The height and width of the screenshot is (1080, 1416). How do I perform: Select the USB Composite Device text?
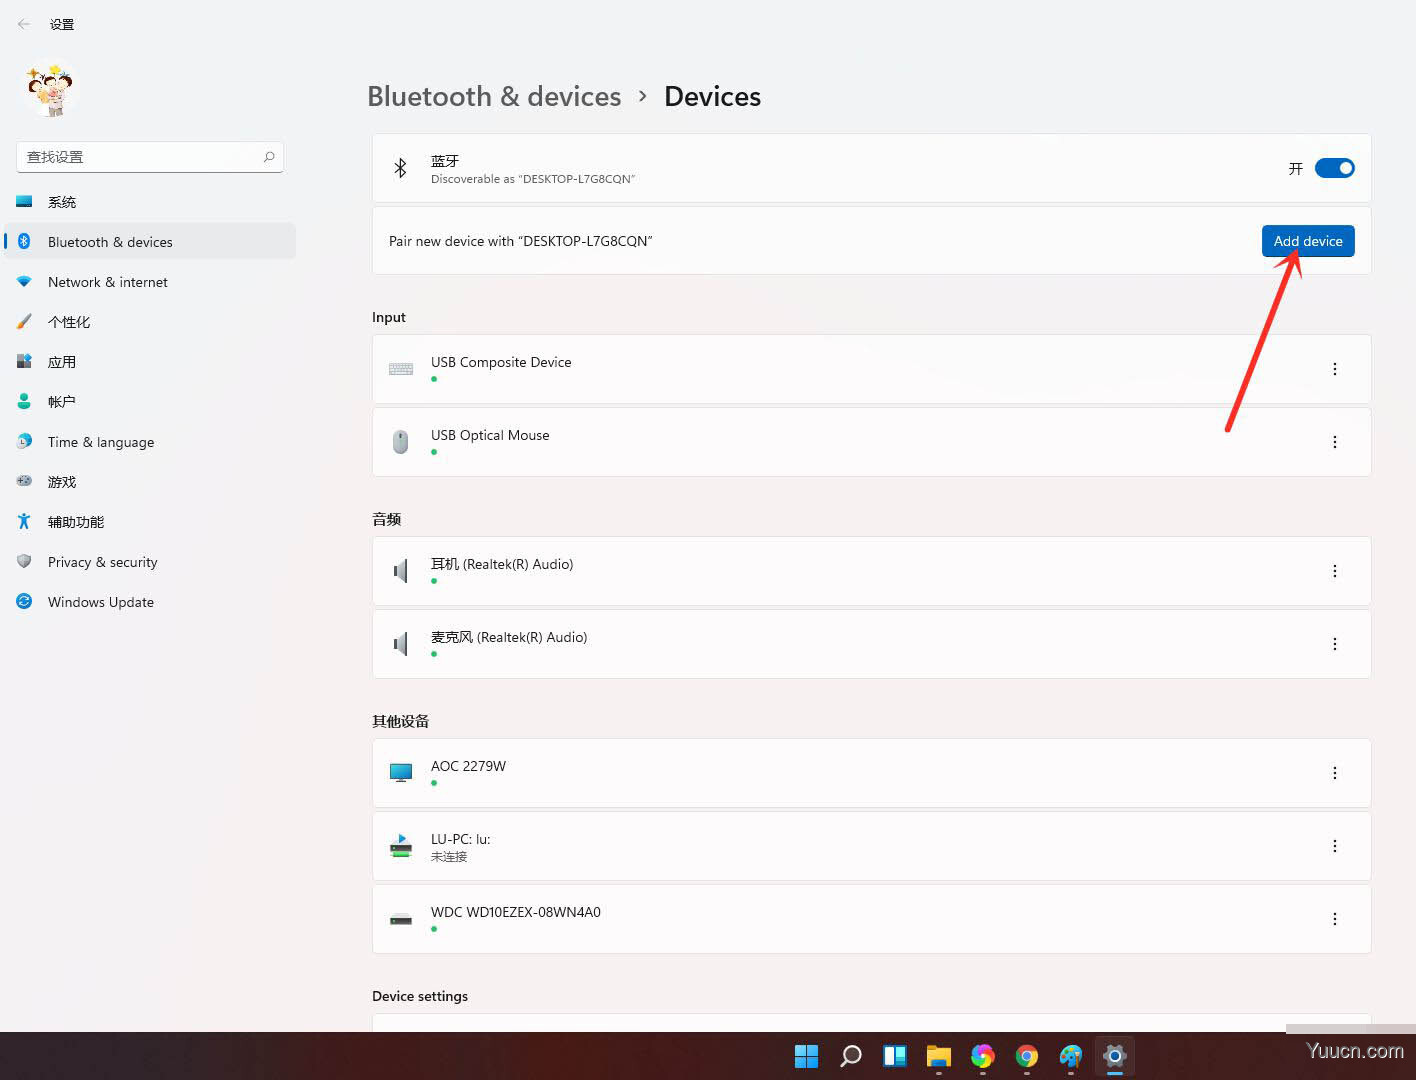coord(501,362)
